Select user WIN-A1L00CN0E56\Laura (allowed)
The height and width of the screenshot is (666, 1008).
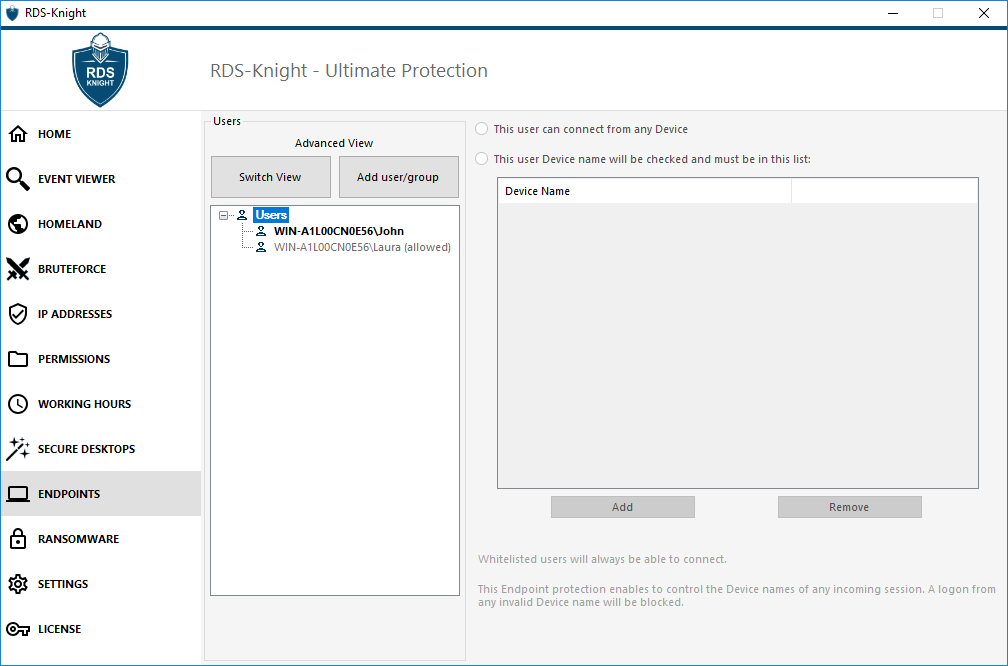(363, 247)
